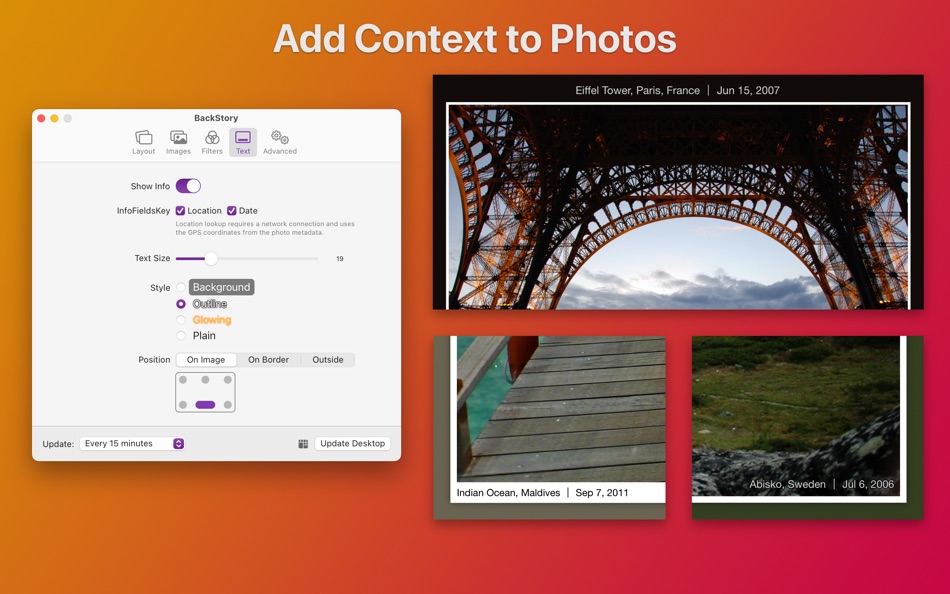The image size is (950, 594).
Task: Uncheck the Location checkbox
Action: pos(181,211)
